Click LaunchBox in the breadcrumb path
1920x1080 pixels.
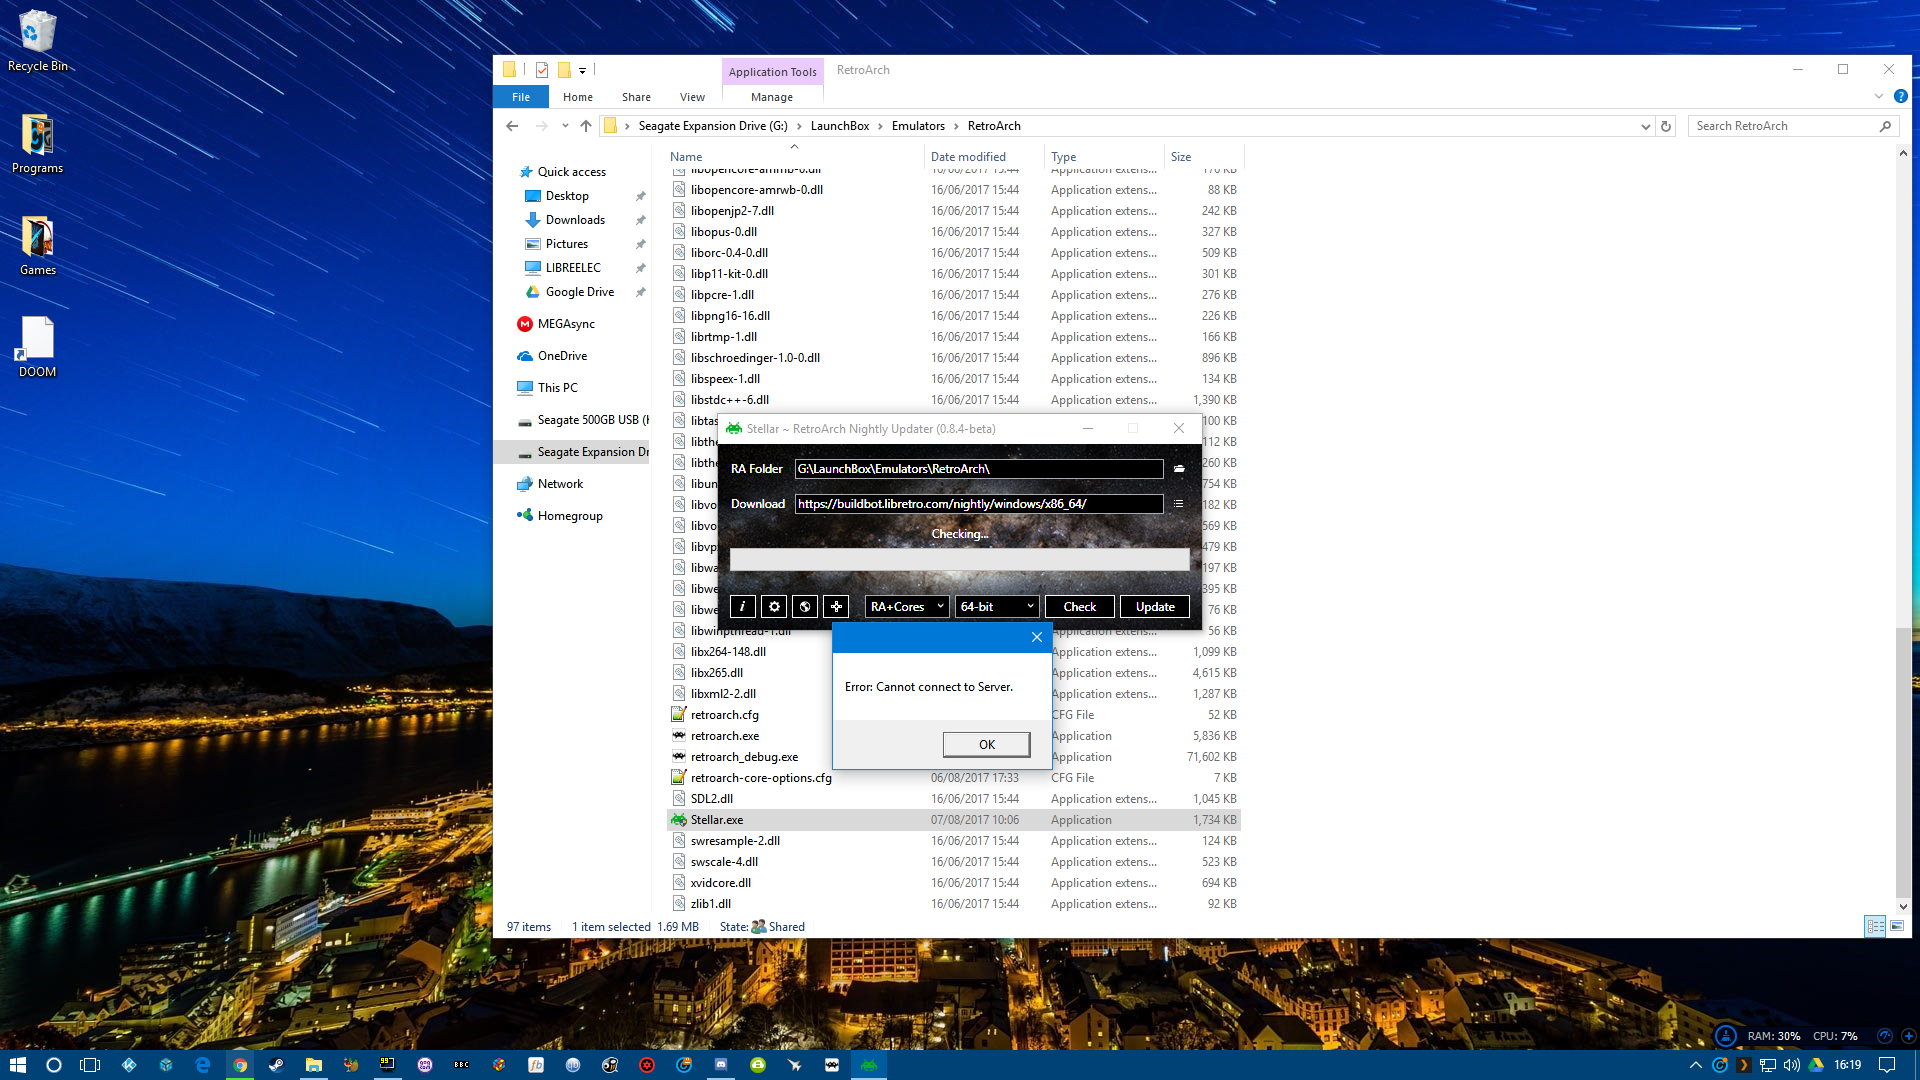[x=840, y=126]
